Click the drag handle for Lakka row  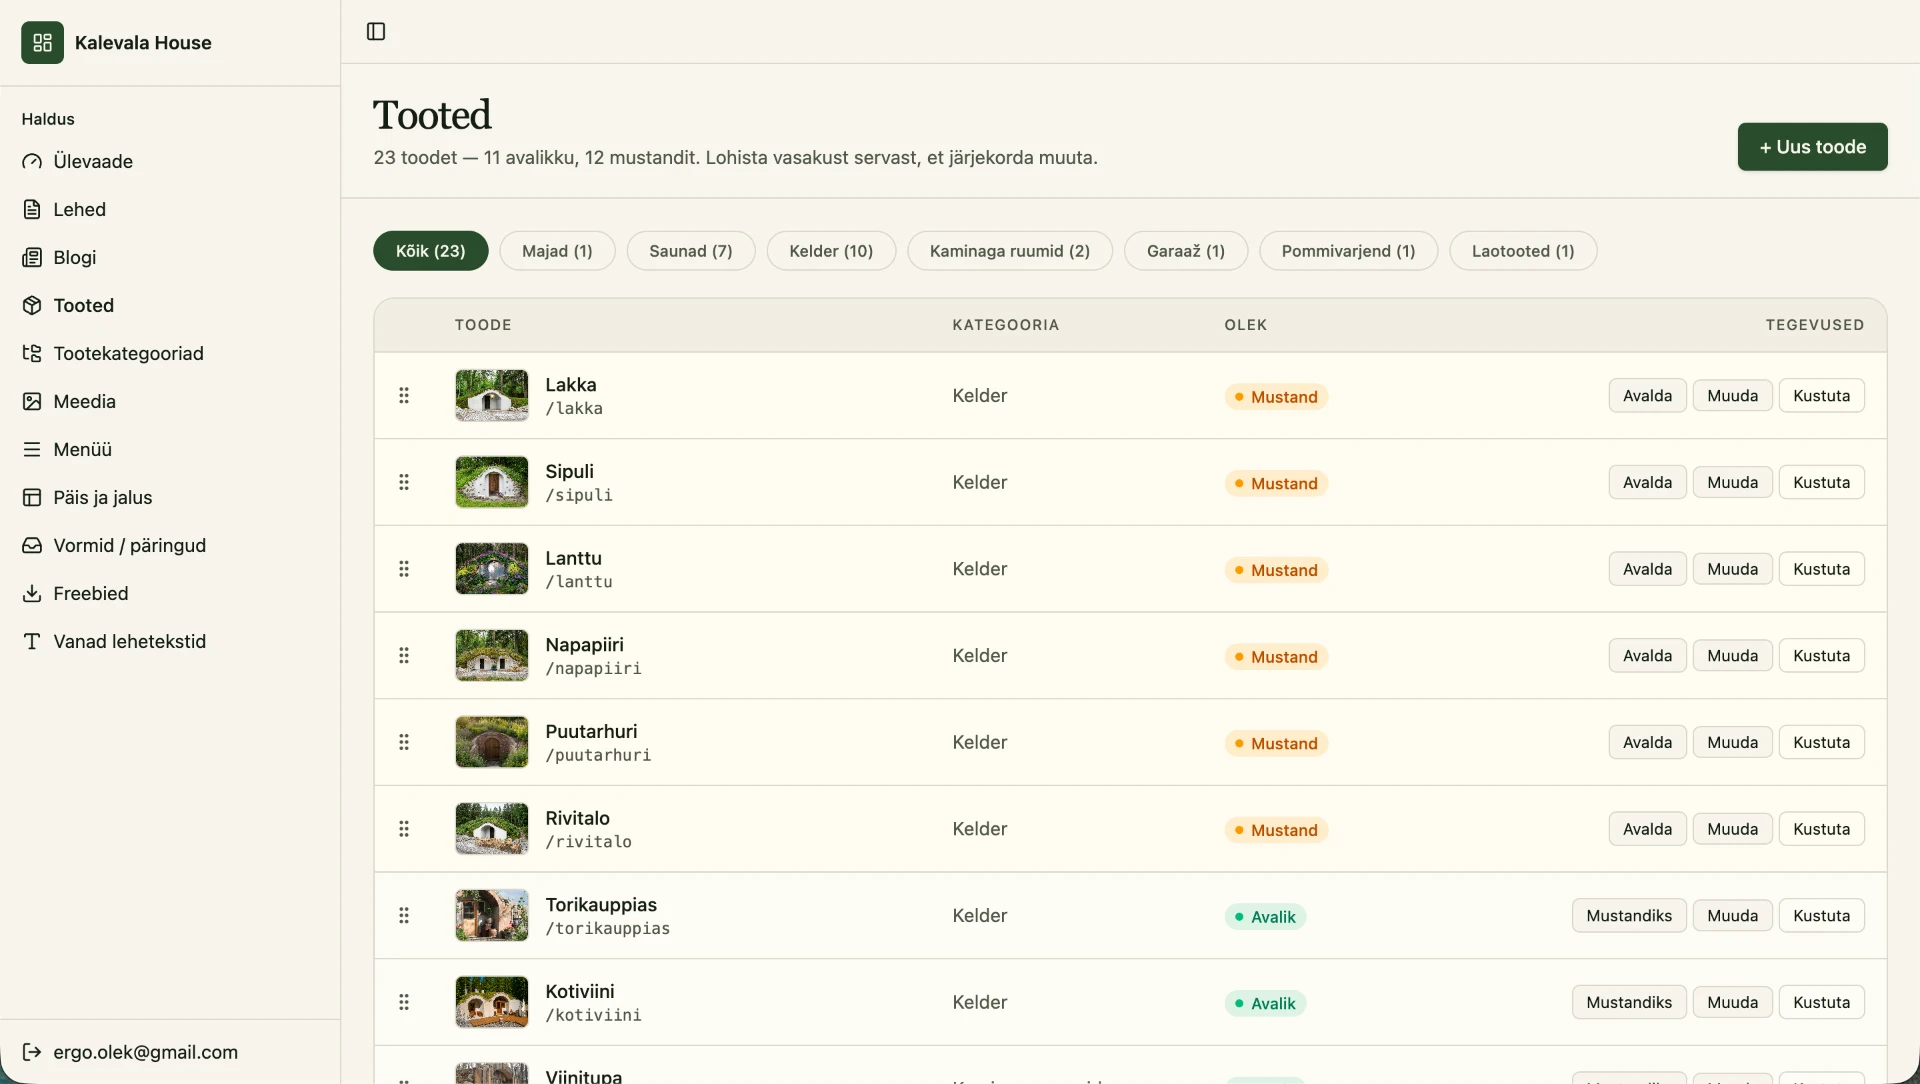[x=404, y=396]
